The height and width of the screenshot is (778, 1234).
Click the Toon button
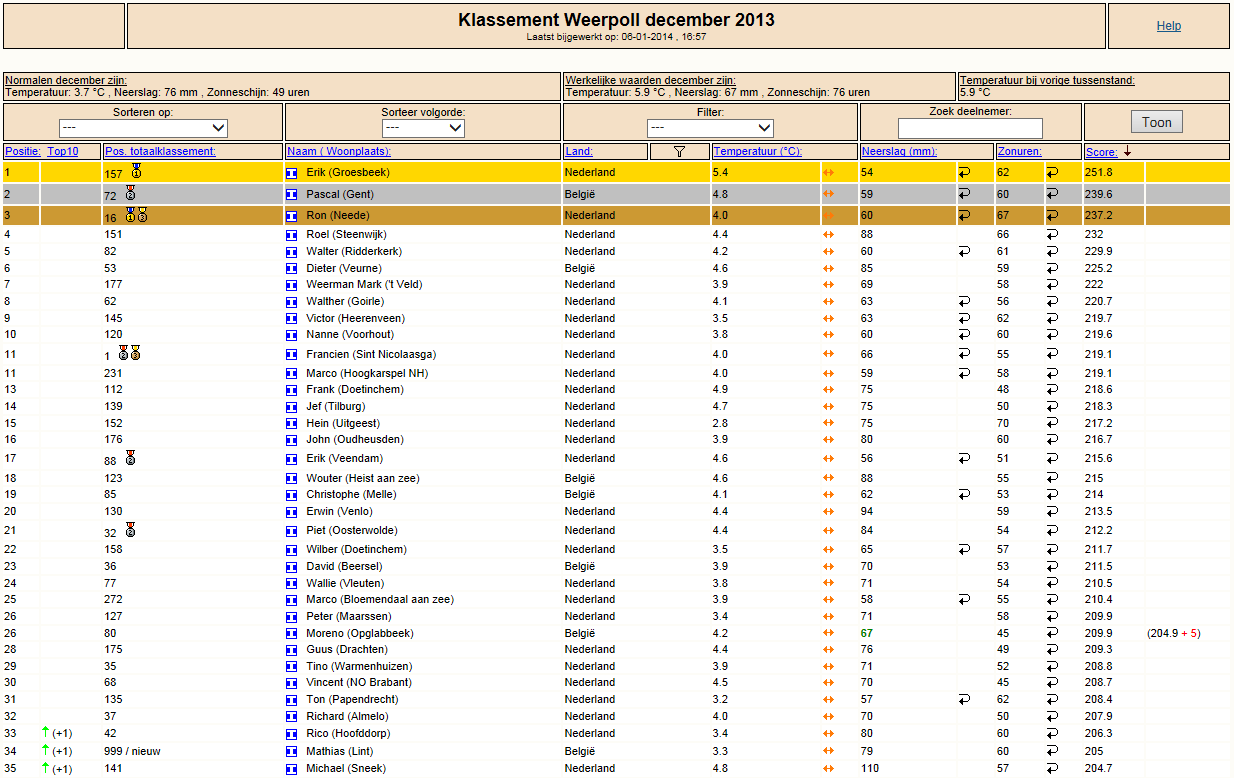point(1157,122)
